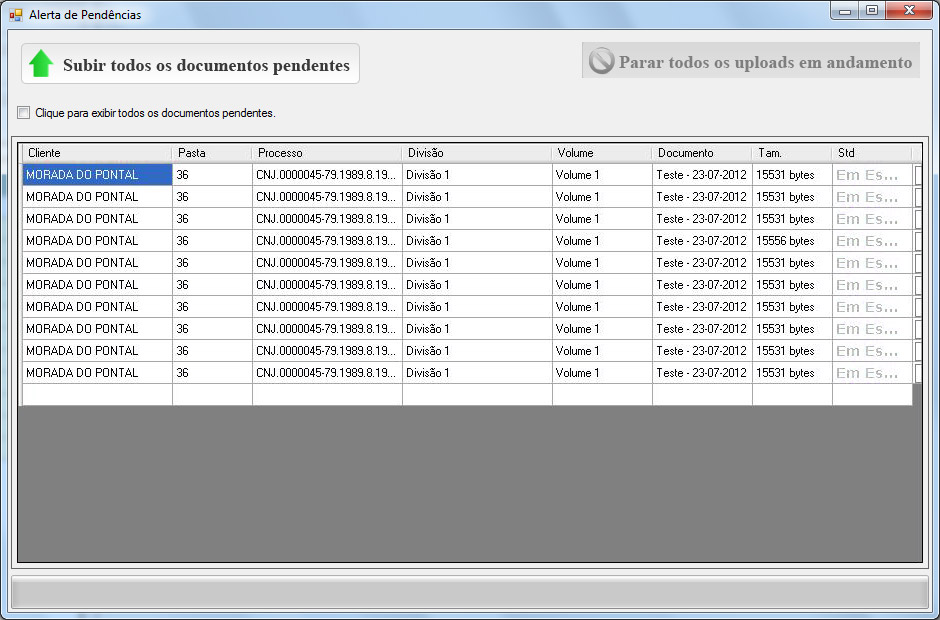Image resolution: width=940 pixels, height=620 pixels.
Task: Minimize the Alerta de Pendências window
Action: pyautogui.click(x=846, y=11)
